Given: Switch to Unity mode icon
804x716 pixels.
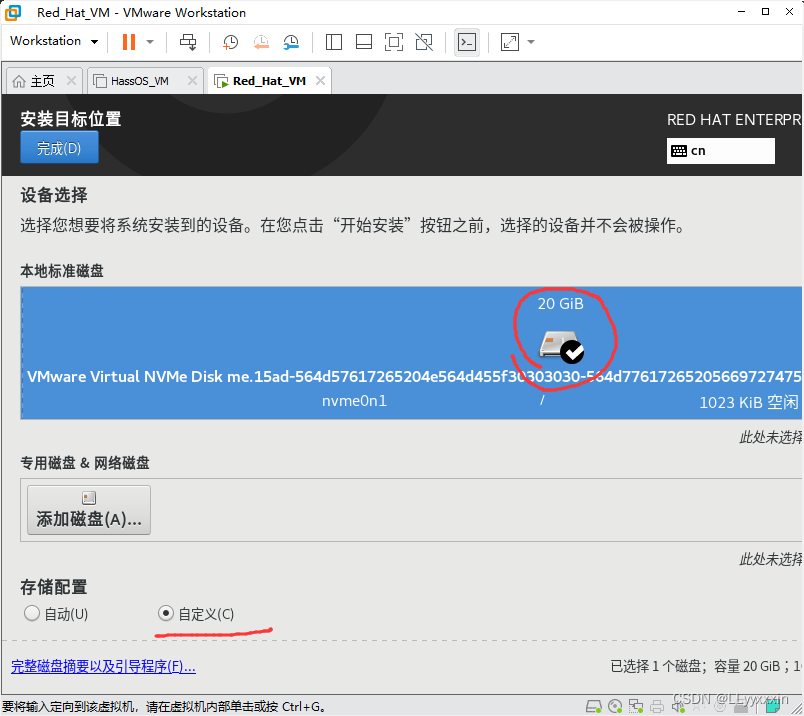Looking at the screenshot, I should (x=424, y=42).
